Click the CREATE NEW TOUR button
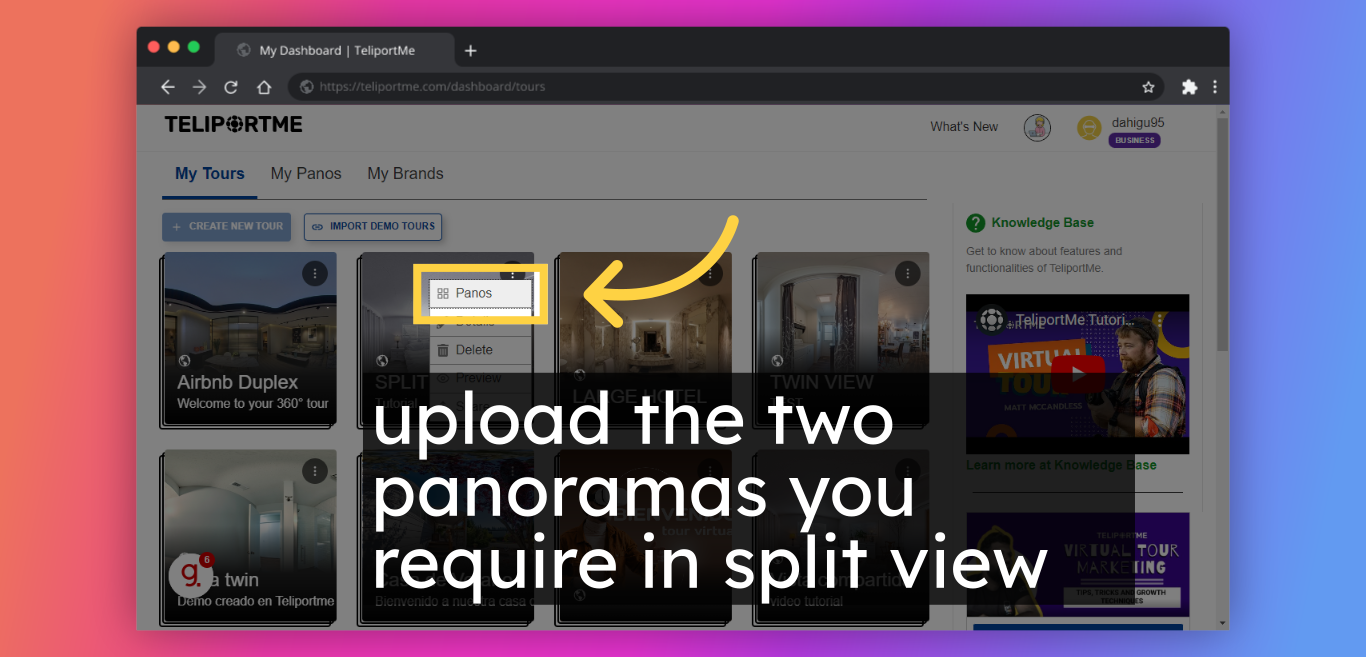 (227, 227)
